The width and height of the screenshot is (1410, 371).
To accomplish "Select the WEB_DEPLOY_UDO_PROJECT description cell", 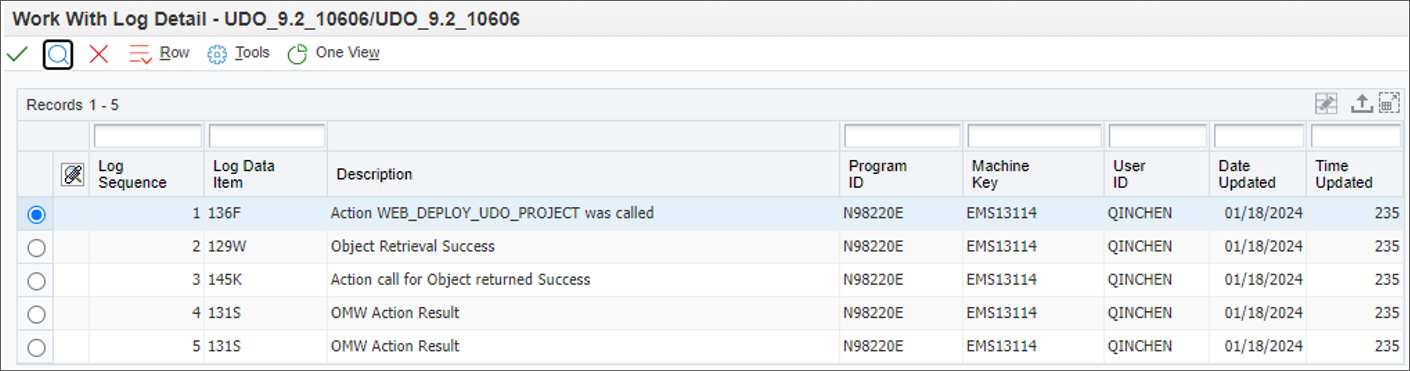I will point(492,213).
